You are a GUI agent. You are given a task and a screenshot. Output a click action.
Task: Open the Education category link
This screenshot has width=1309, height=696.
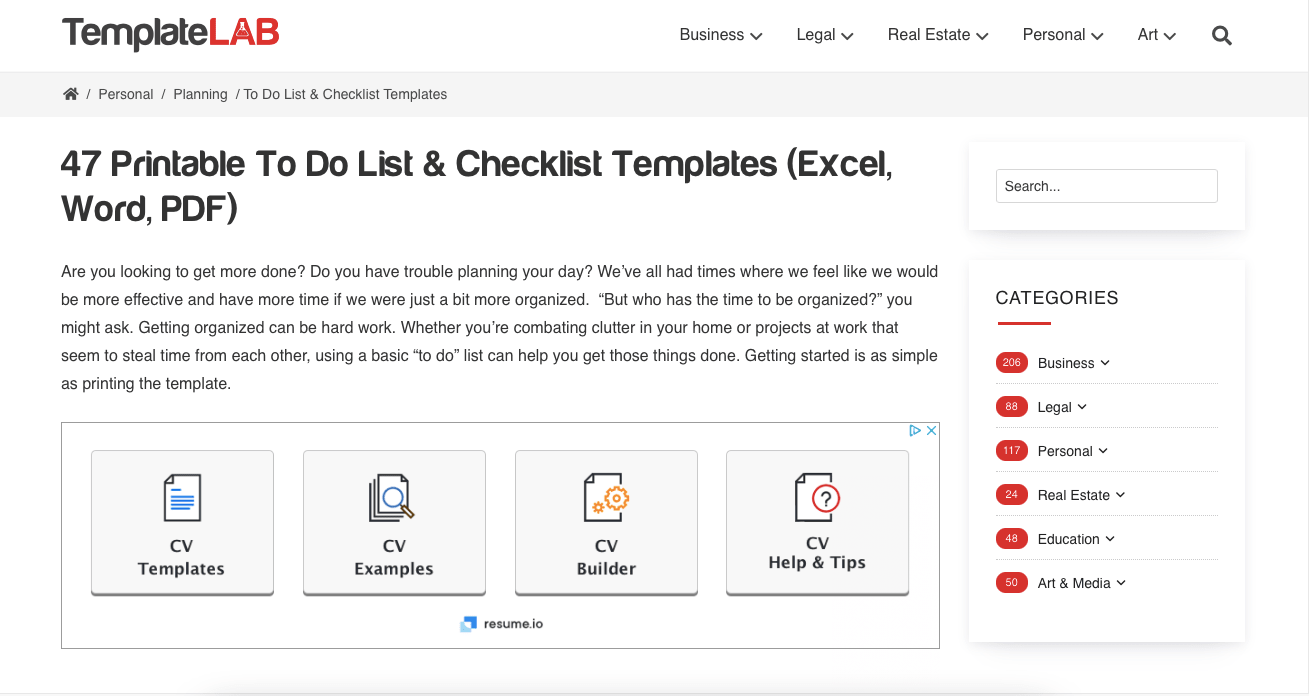(1069, 539)
